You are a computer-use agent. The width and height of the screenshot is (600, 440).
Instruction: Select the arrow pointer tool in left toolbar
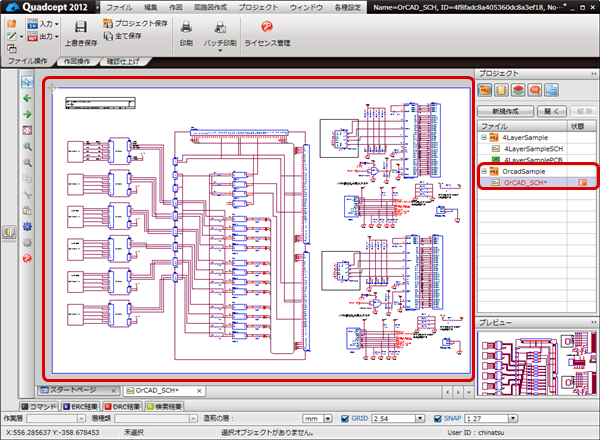click(26, 83)
